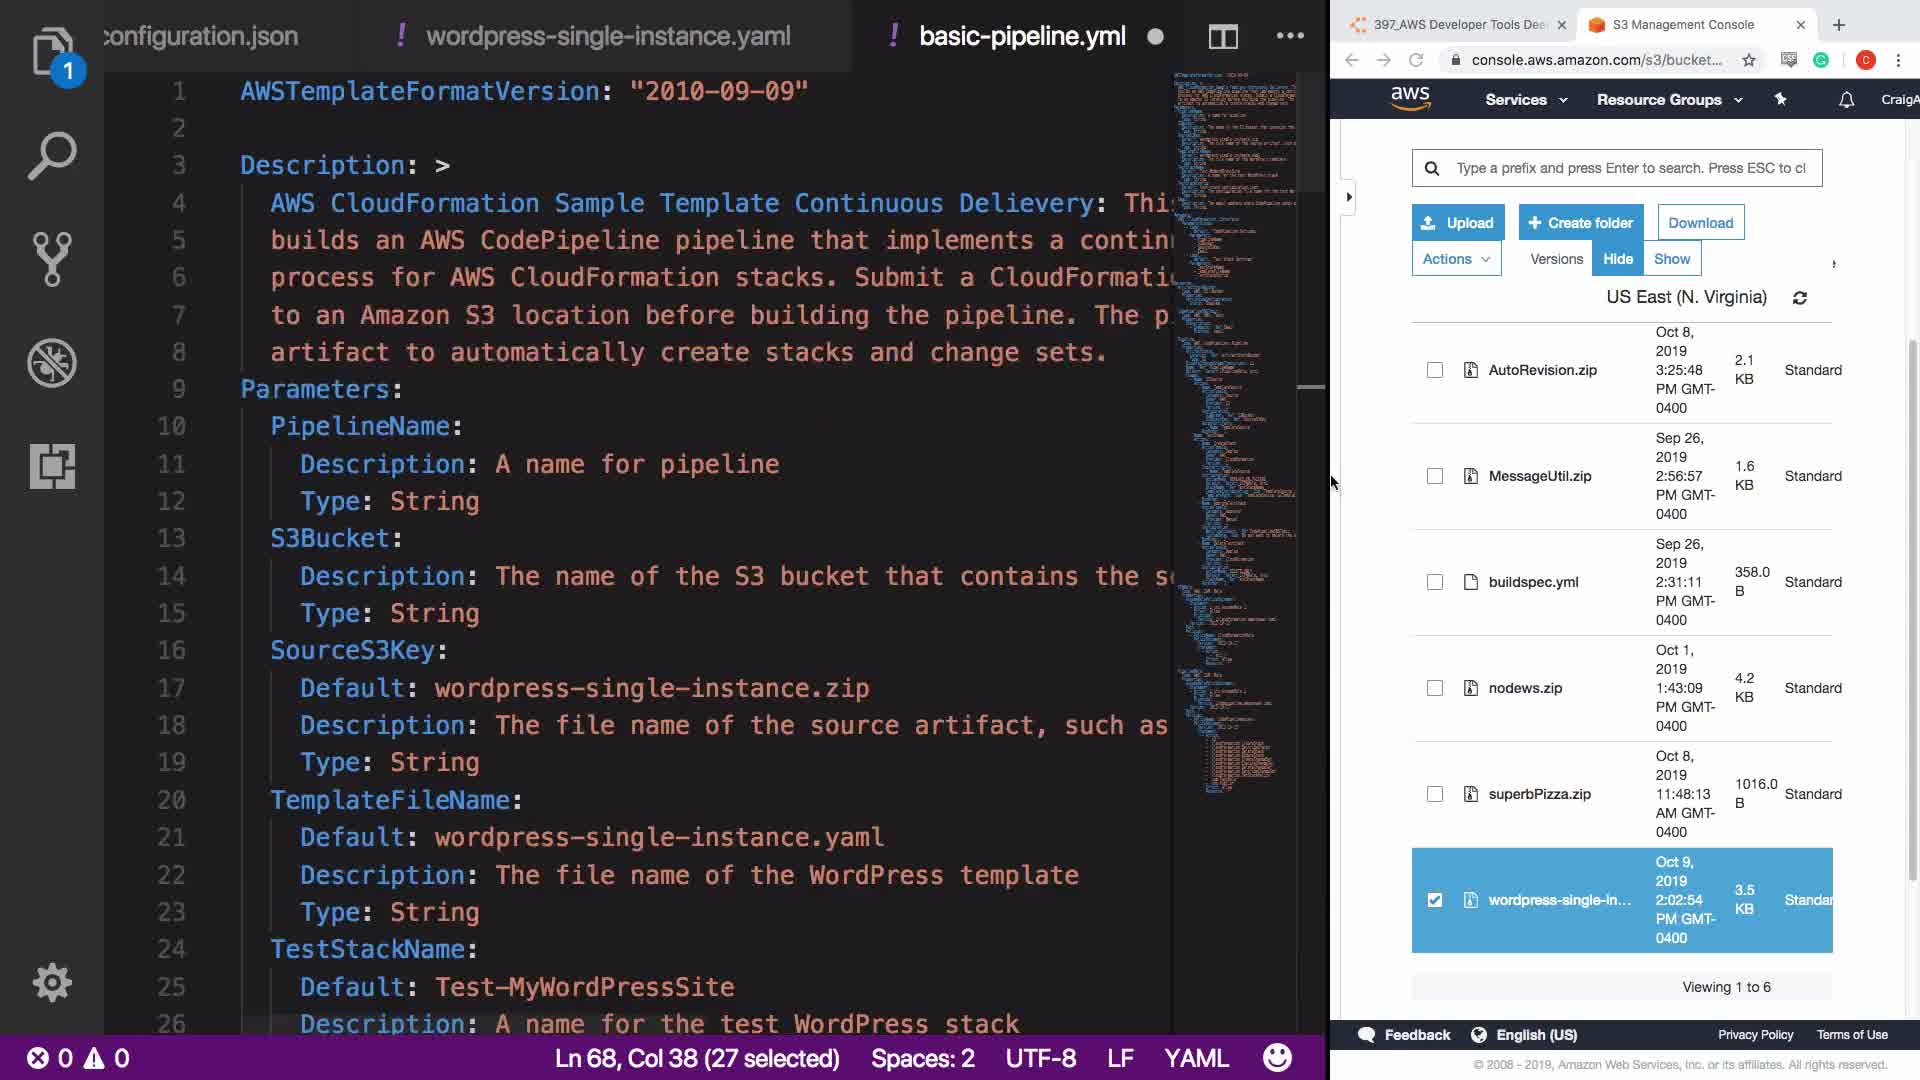Open the Extensions icon in activity bar
Viewport: 1920px width, 1080px height.
(x=52, y=466)
